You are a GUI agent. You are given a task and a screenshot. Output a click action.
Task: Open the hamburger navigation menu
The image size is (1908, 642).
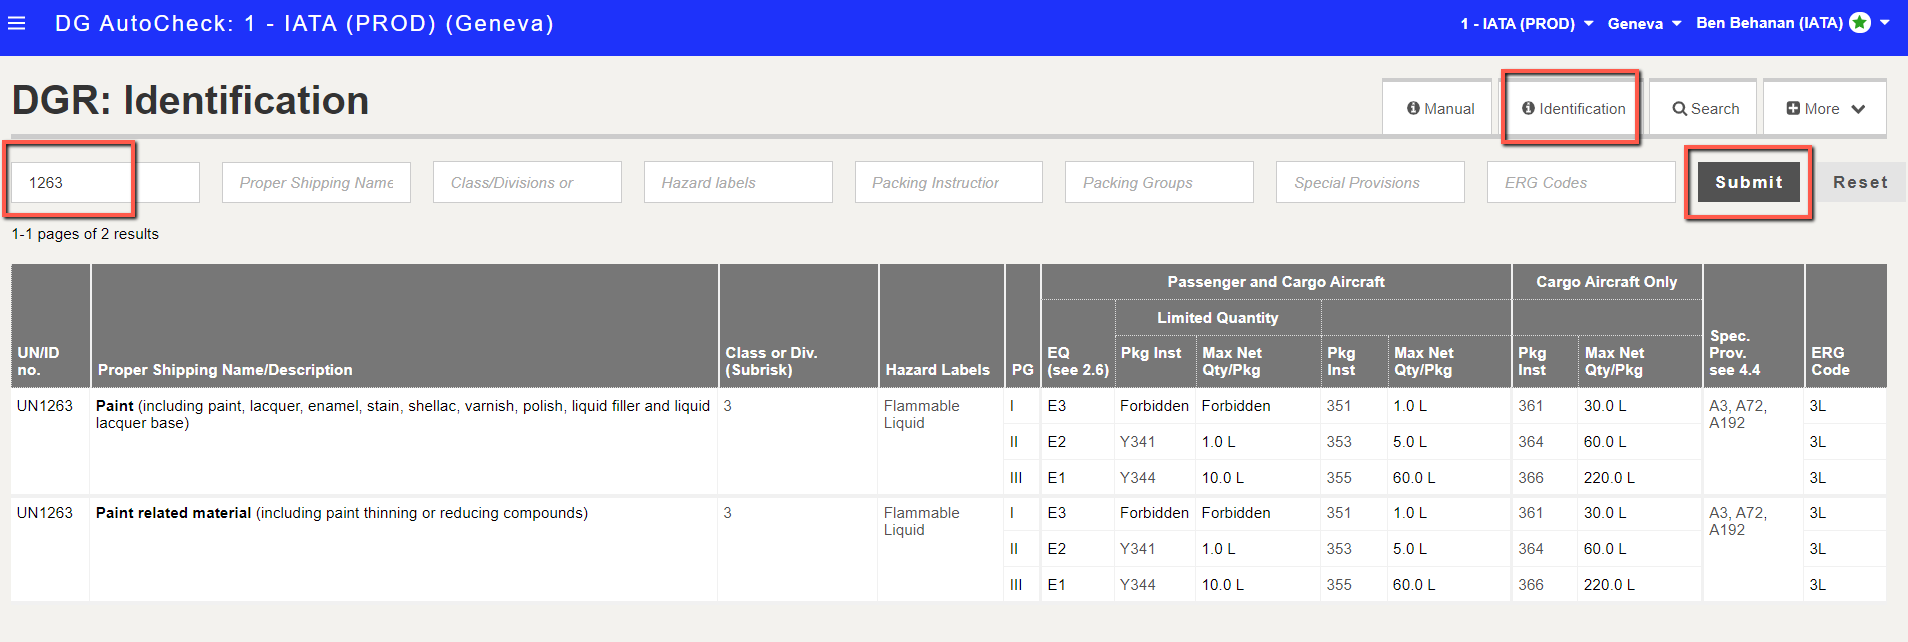click(17, 23)
